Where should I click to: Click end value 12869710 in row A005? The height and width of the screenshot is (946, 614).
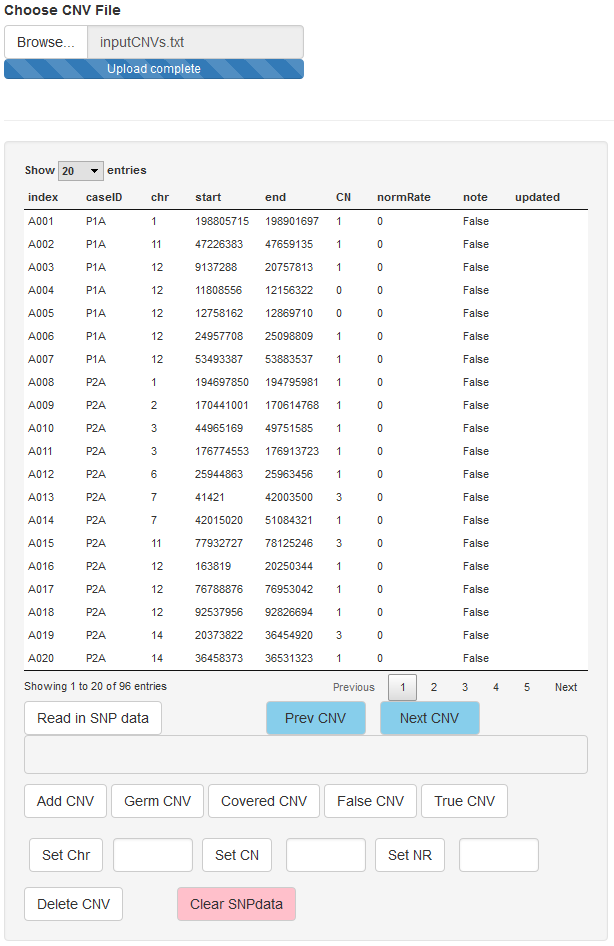click(289, 313)
